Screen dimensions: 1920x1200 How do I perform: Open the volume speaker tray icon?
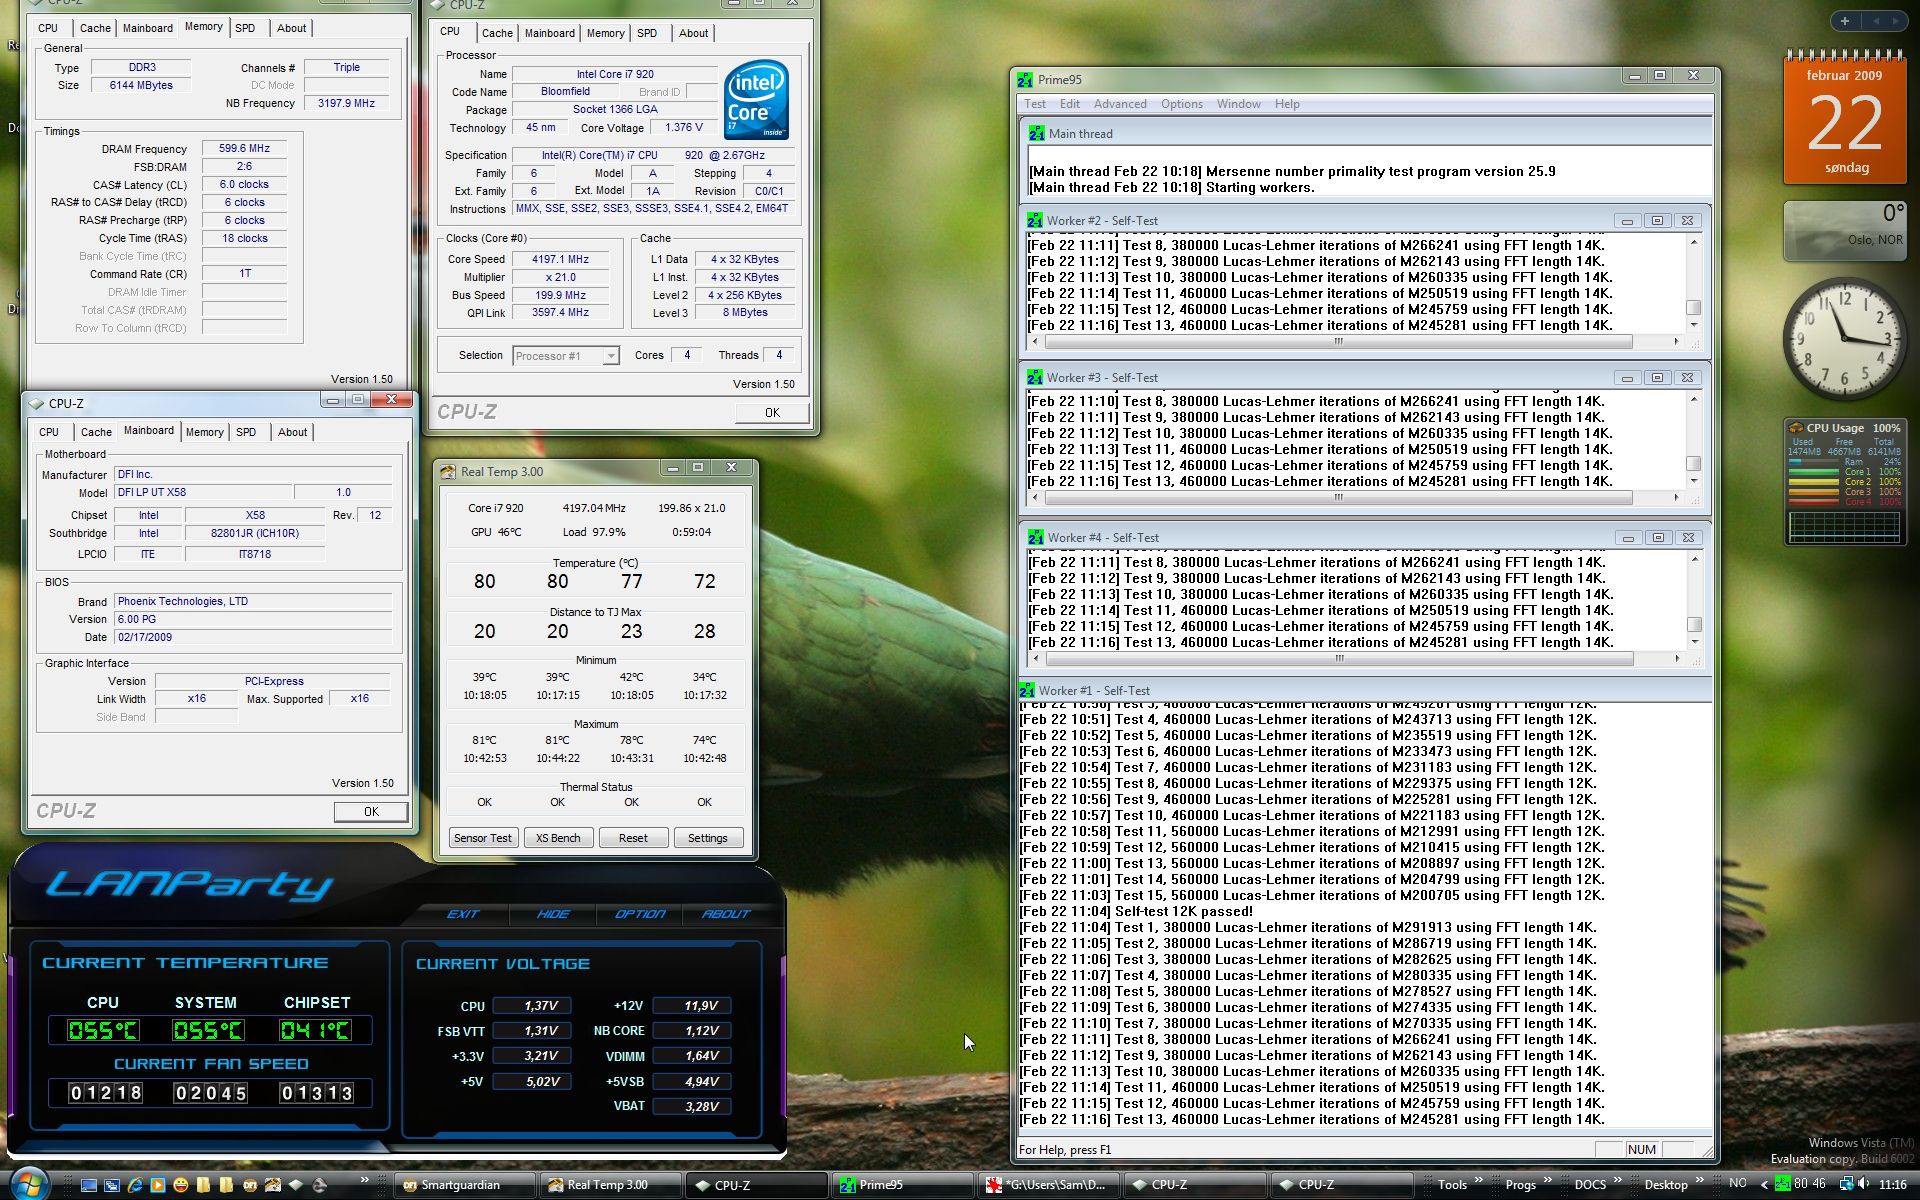point(1863,1183)
